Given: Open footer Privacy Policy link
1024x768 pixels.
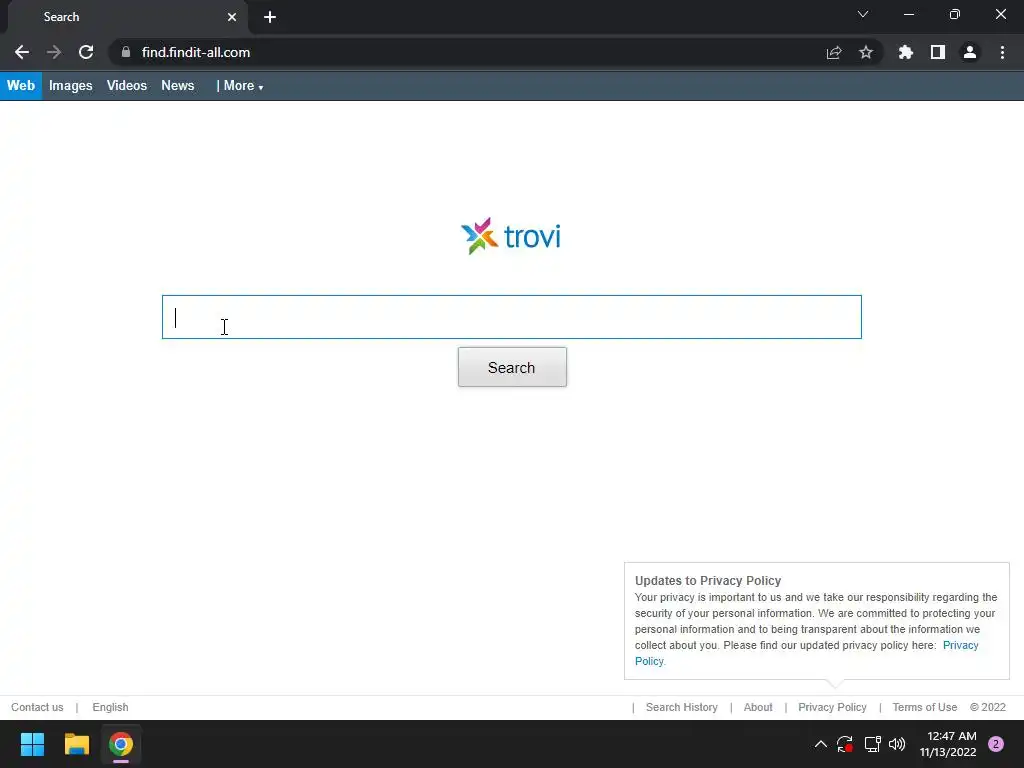Looking at the screenshot, I should (832, 707).
